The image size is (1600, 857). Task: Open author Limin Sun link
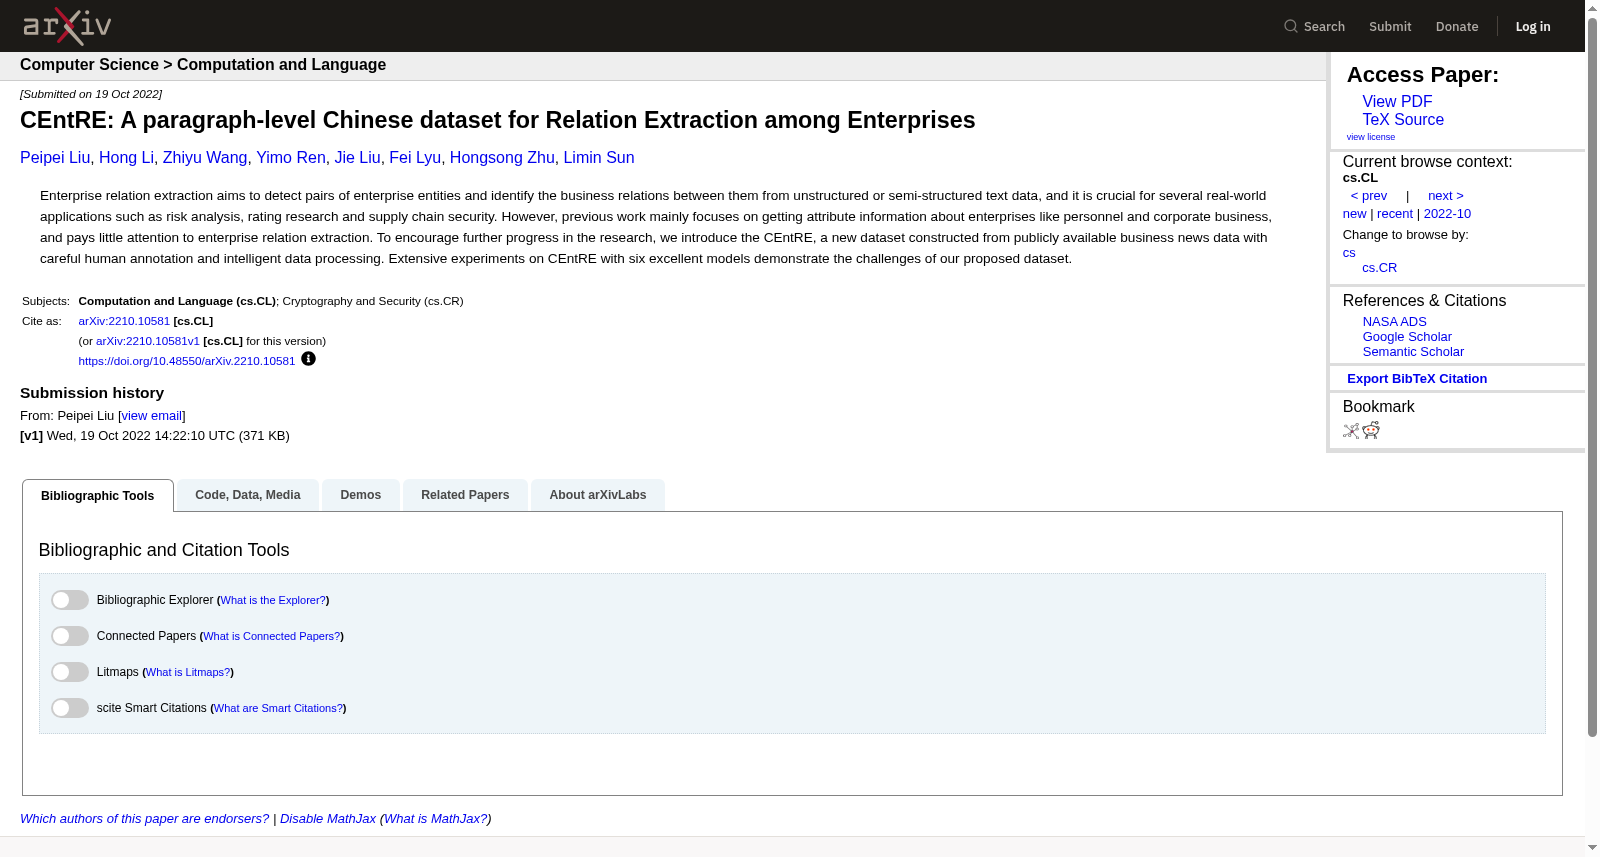click(x=599, y=158)
